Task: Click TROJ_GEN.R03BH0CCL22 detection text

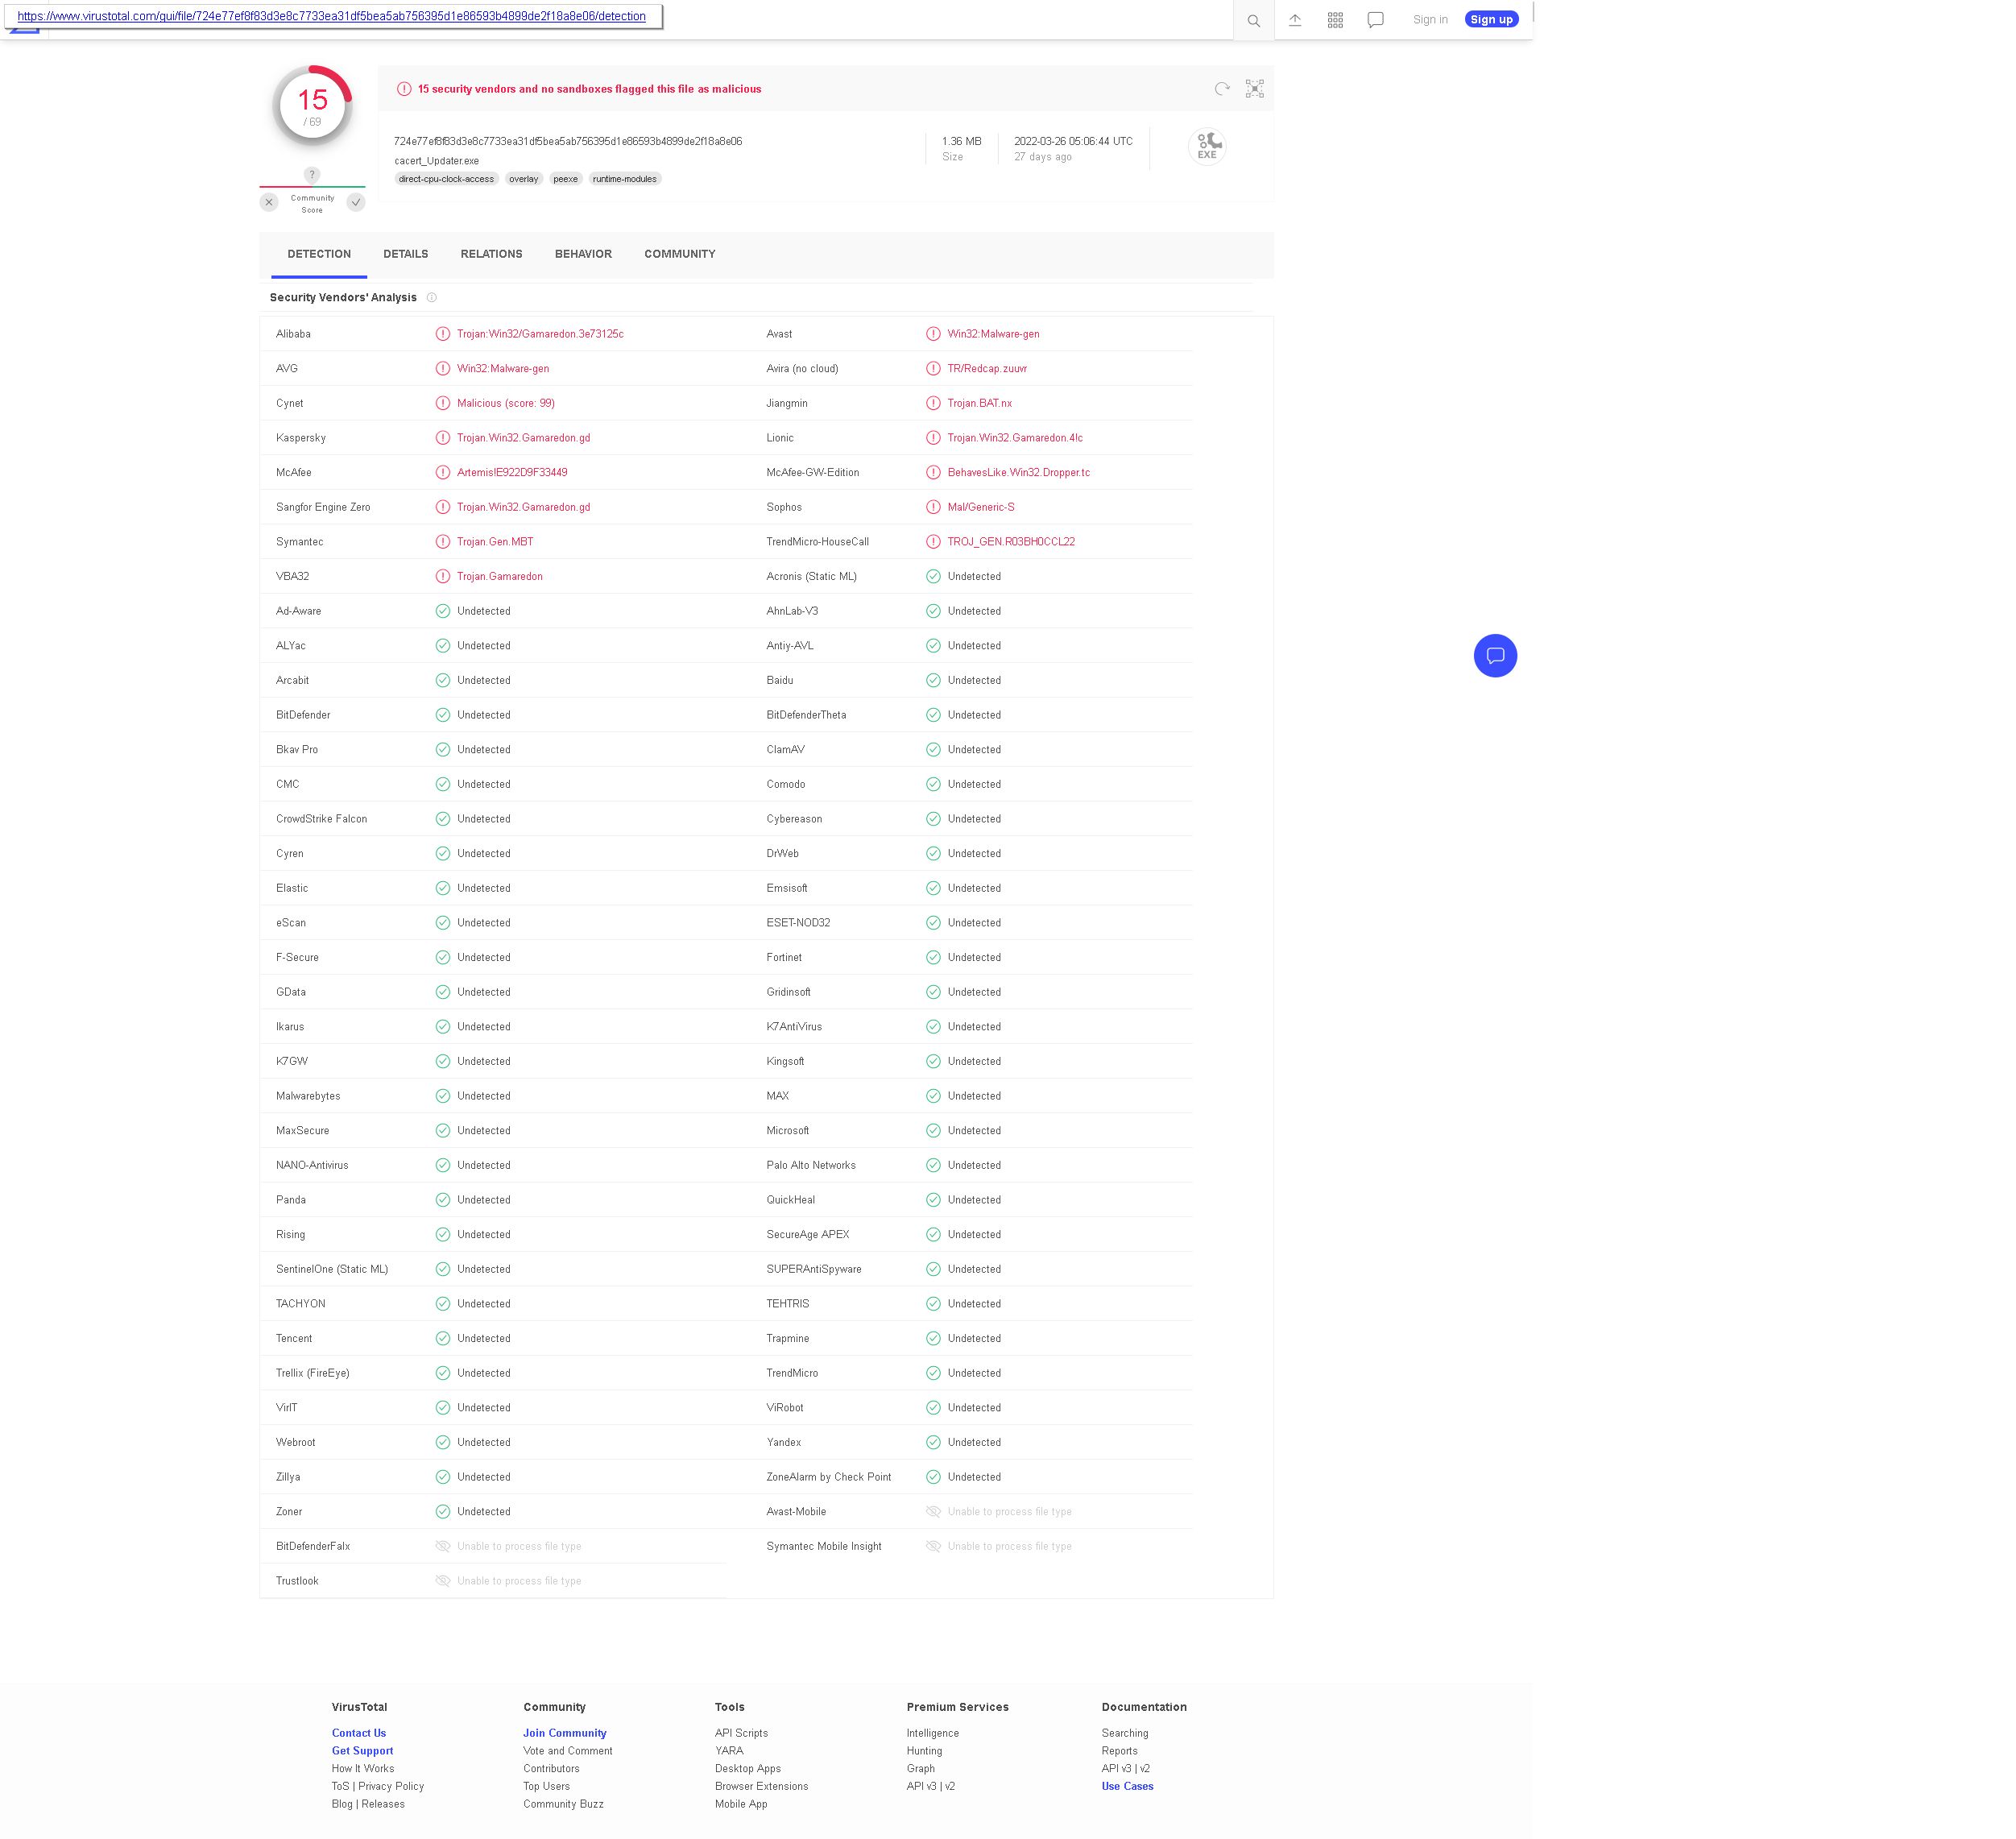Action: (x=1011, y=542)
